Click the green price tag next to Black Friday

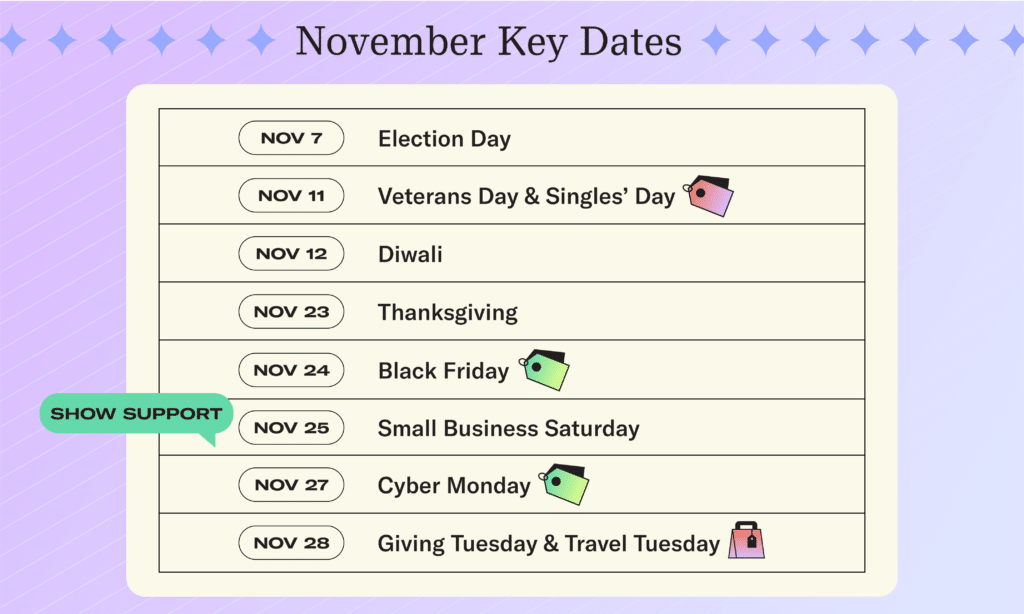[x=544, y=370]
